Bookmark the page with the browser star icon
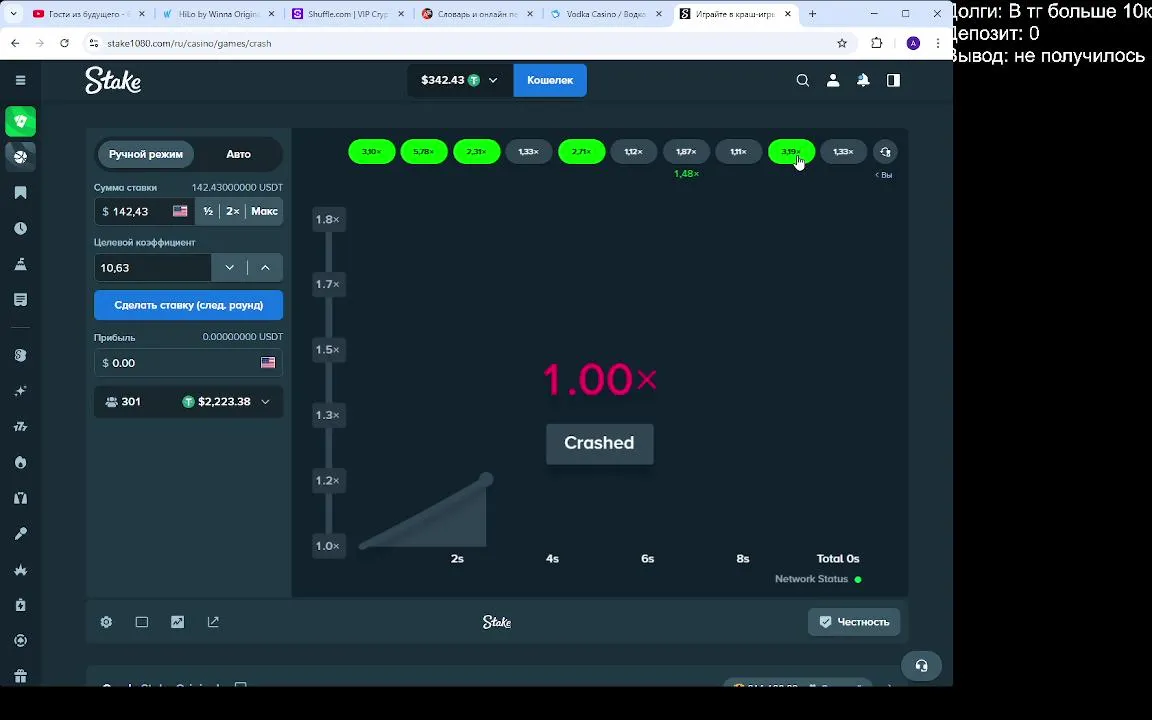Screen dimensions: 1152x720 [x=842, y=43]
